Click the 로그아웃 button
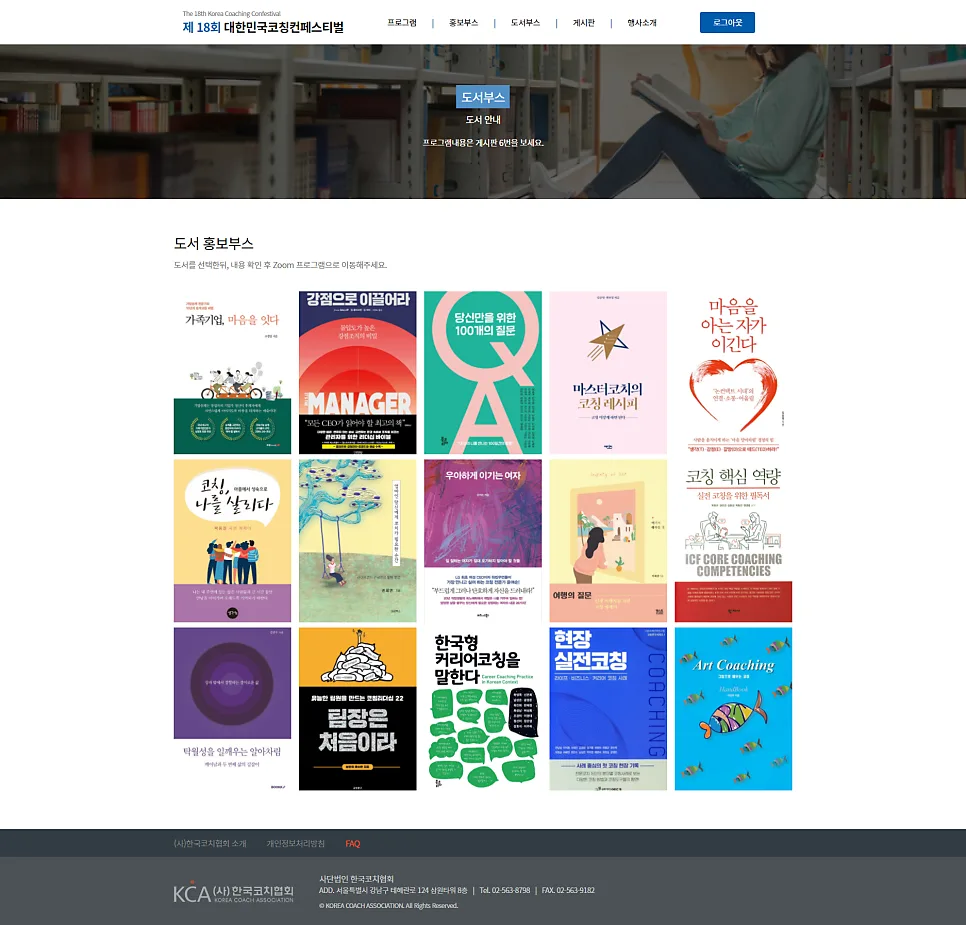The height and width of the screenshot is (925, 966). (727, 22)
